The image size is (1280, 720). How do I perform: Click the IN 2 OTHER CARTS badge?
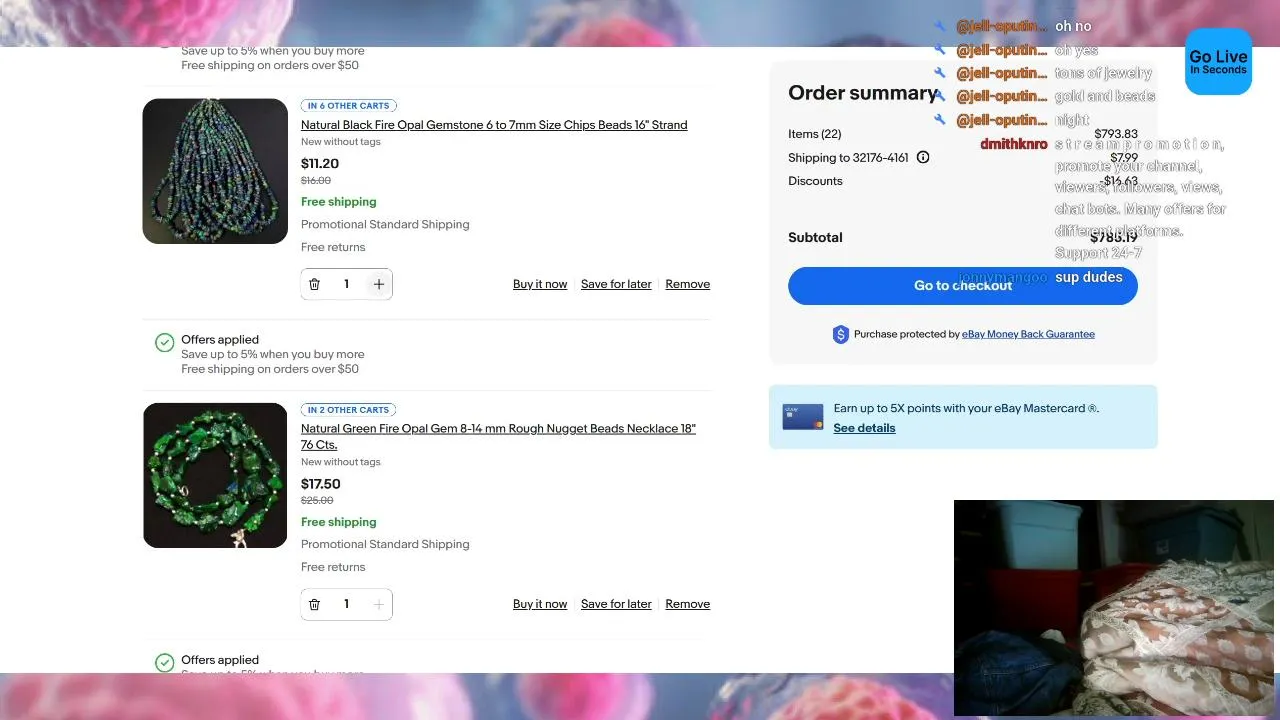click(349, 409)
